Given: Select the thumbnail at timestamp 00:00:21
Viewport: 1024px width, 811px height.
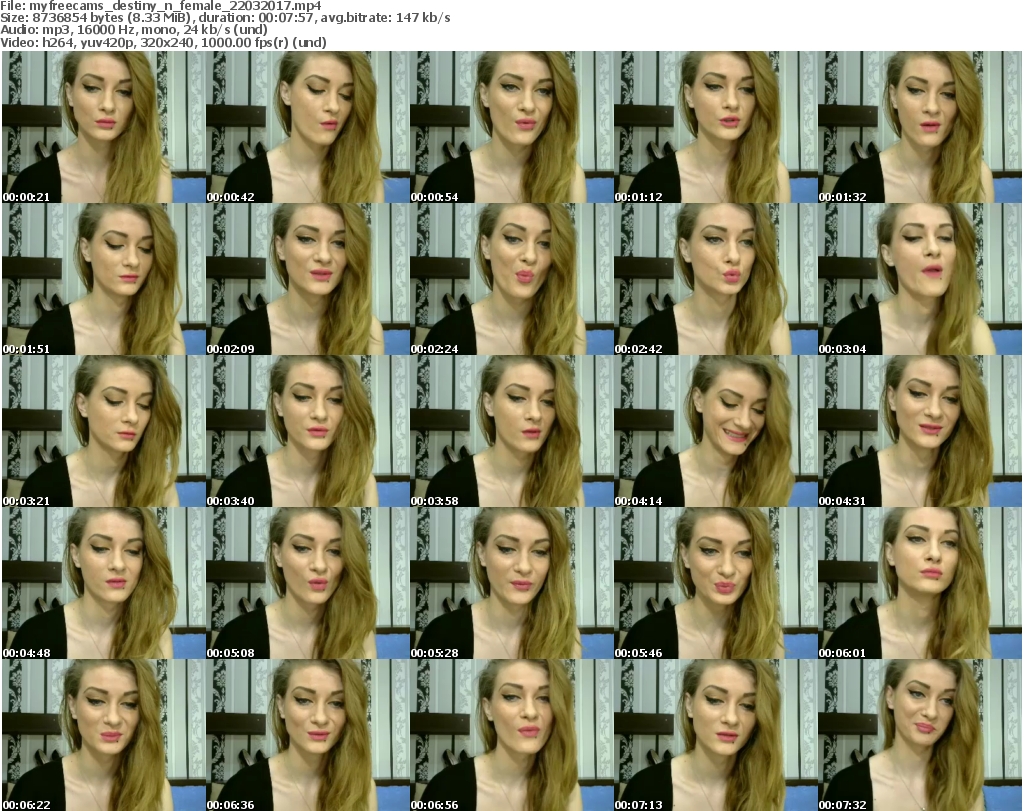Looking at the screenshot, I should tap(104, 127).
